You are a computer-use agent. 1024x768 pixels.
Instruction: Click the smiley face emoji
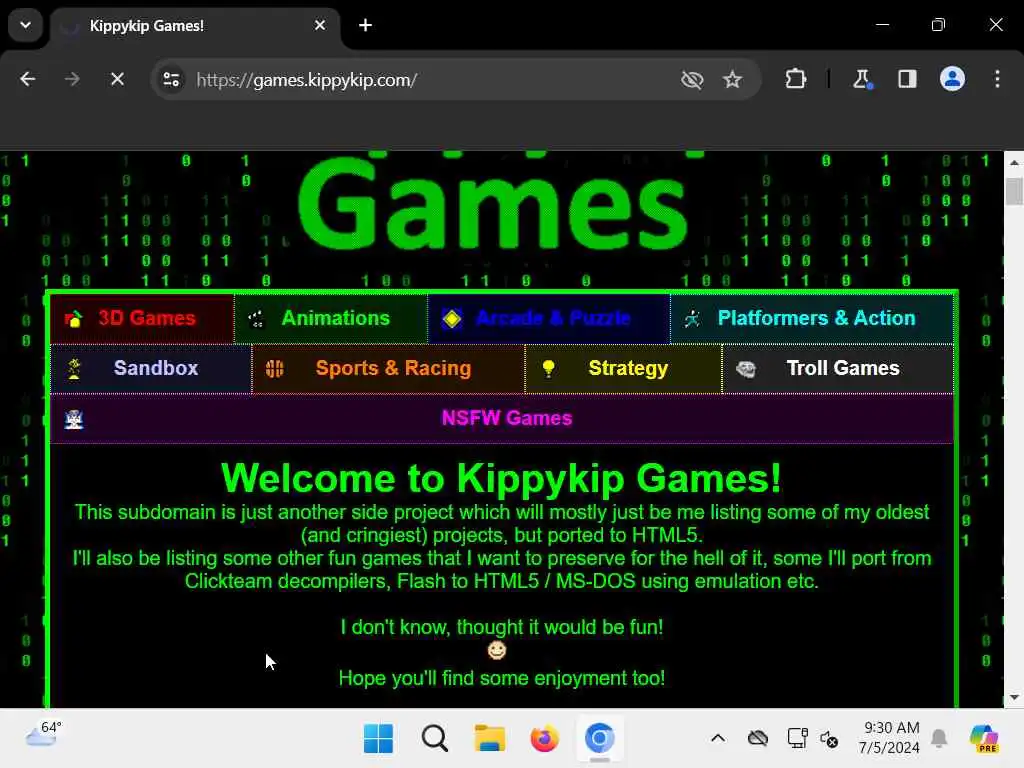click(497, 650)
